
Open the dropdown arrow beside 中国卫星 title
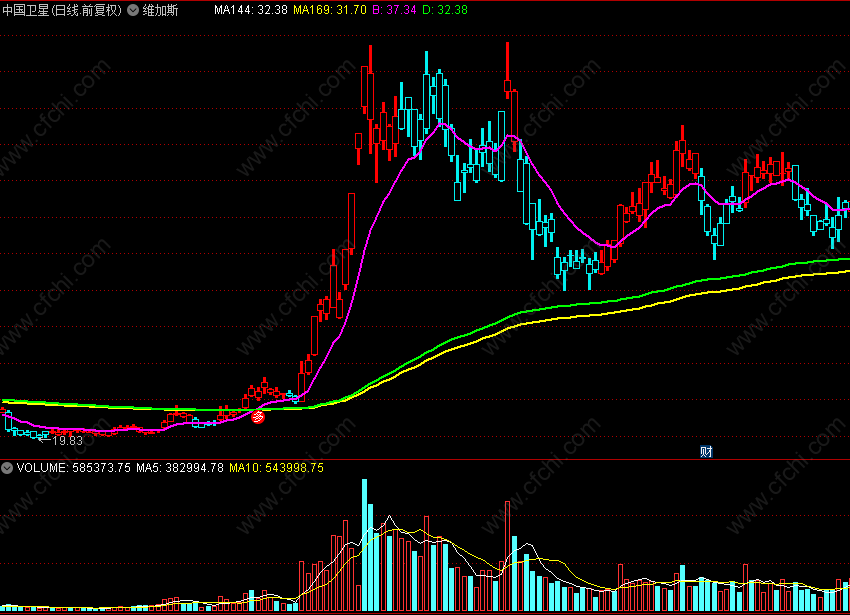133,10
